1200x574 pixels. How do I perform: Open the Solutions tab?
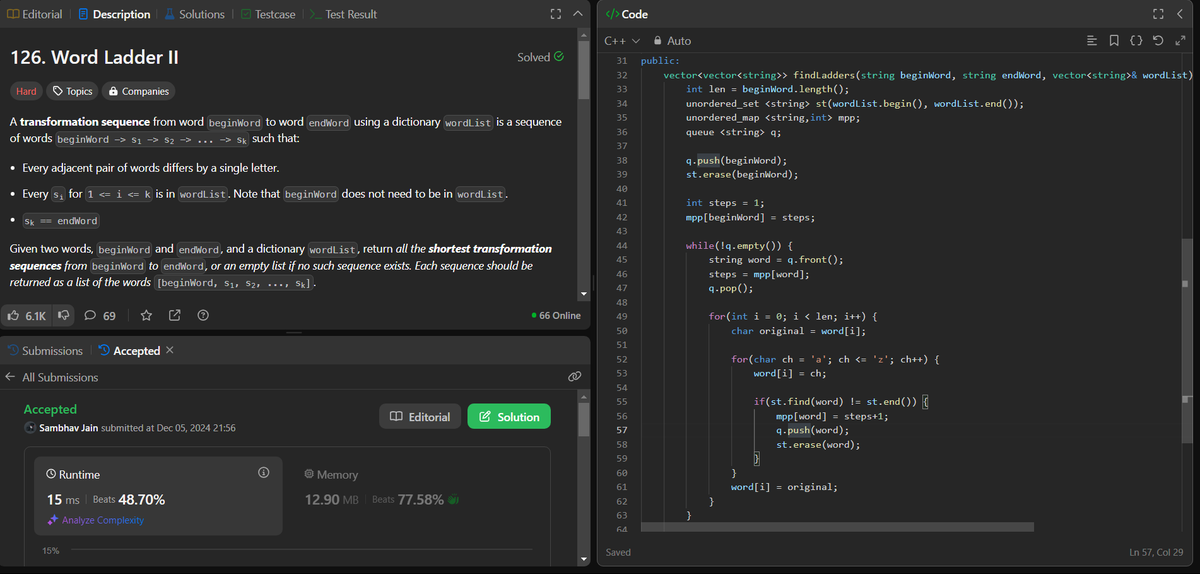(x=194, y=14)
